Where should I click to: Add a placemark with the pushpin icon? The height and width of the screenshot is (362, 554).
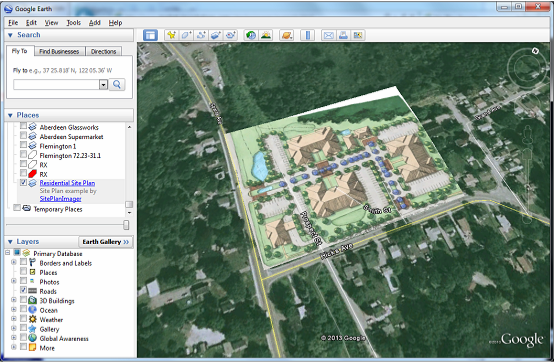click(x=172, y=35)
